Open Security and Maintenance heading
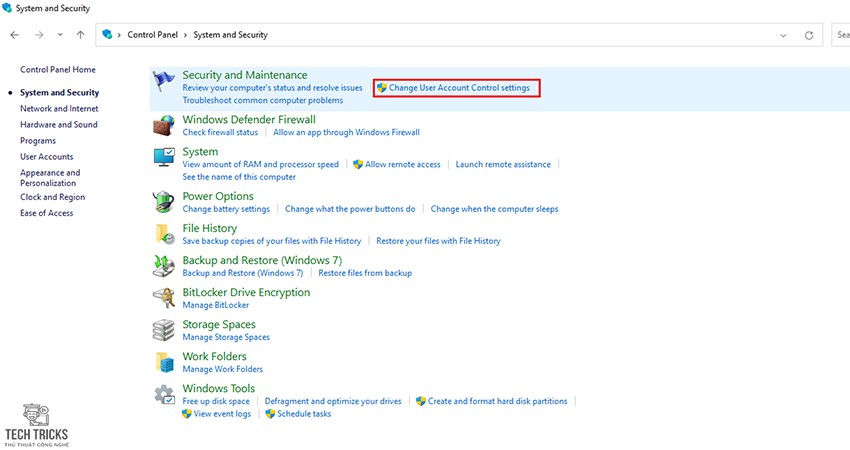The width and height of the screenshot is (850, 450). click(244, 75)
